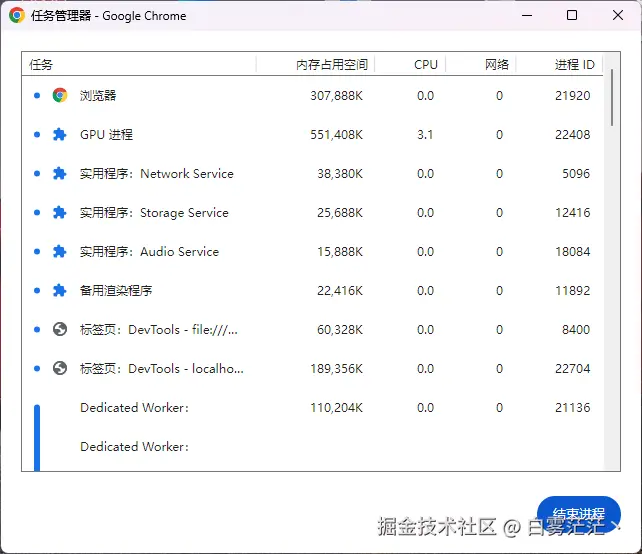Select the GPU 进程 row
642x554 pixels.
click(312, 134)
